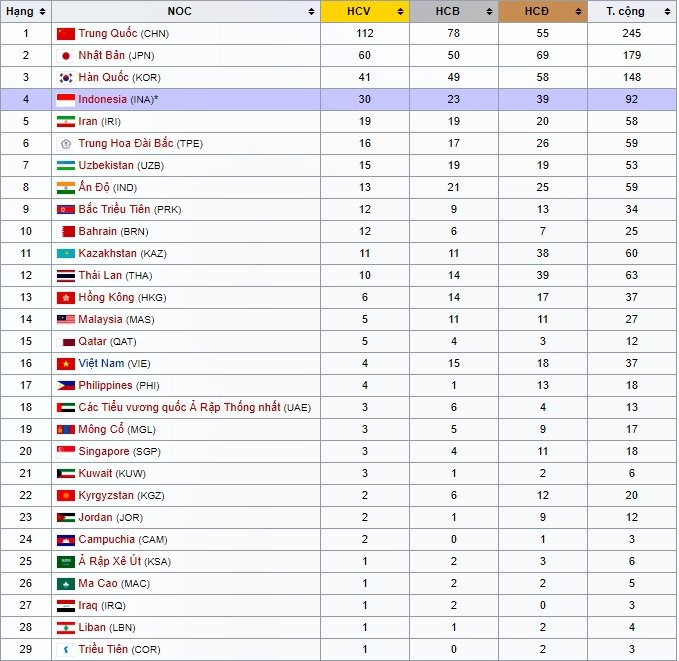
Task: Click the HCV gold header cell label
Action: [x=359, y=12]
